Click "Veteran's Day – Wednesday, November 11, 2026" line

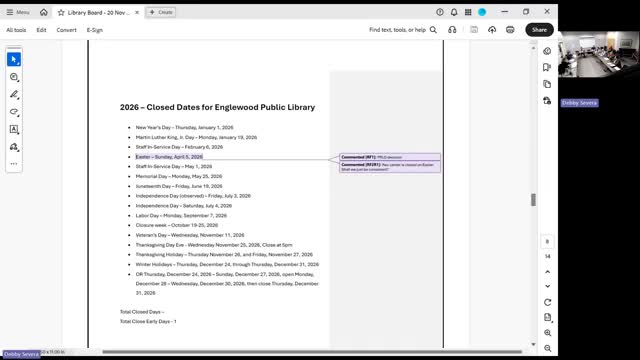tap(190, 235)
